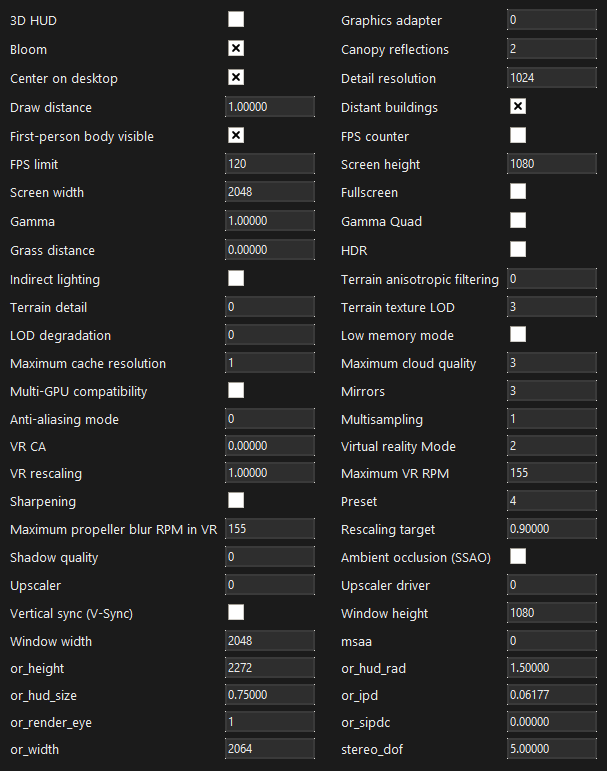
Task: Click the Rescaling target field
Action: (552, 529)
